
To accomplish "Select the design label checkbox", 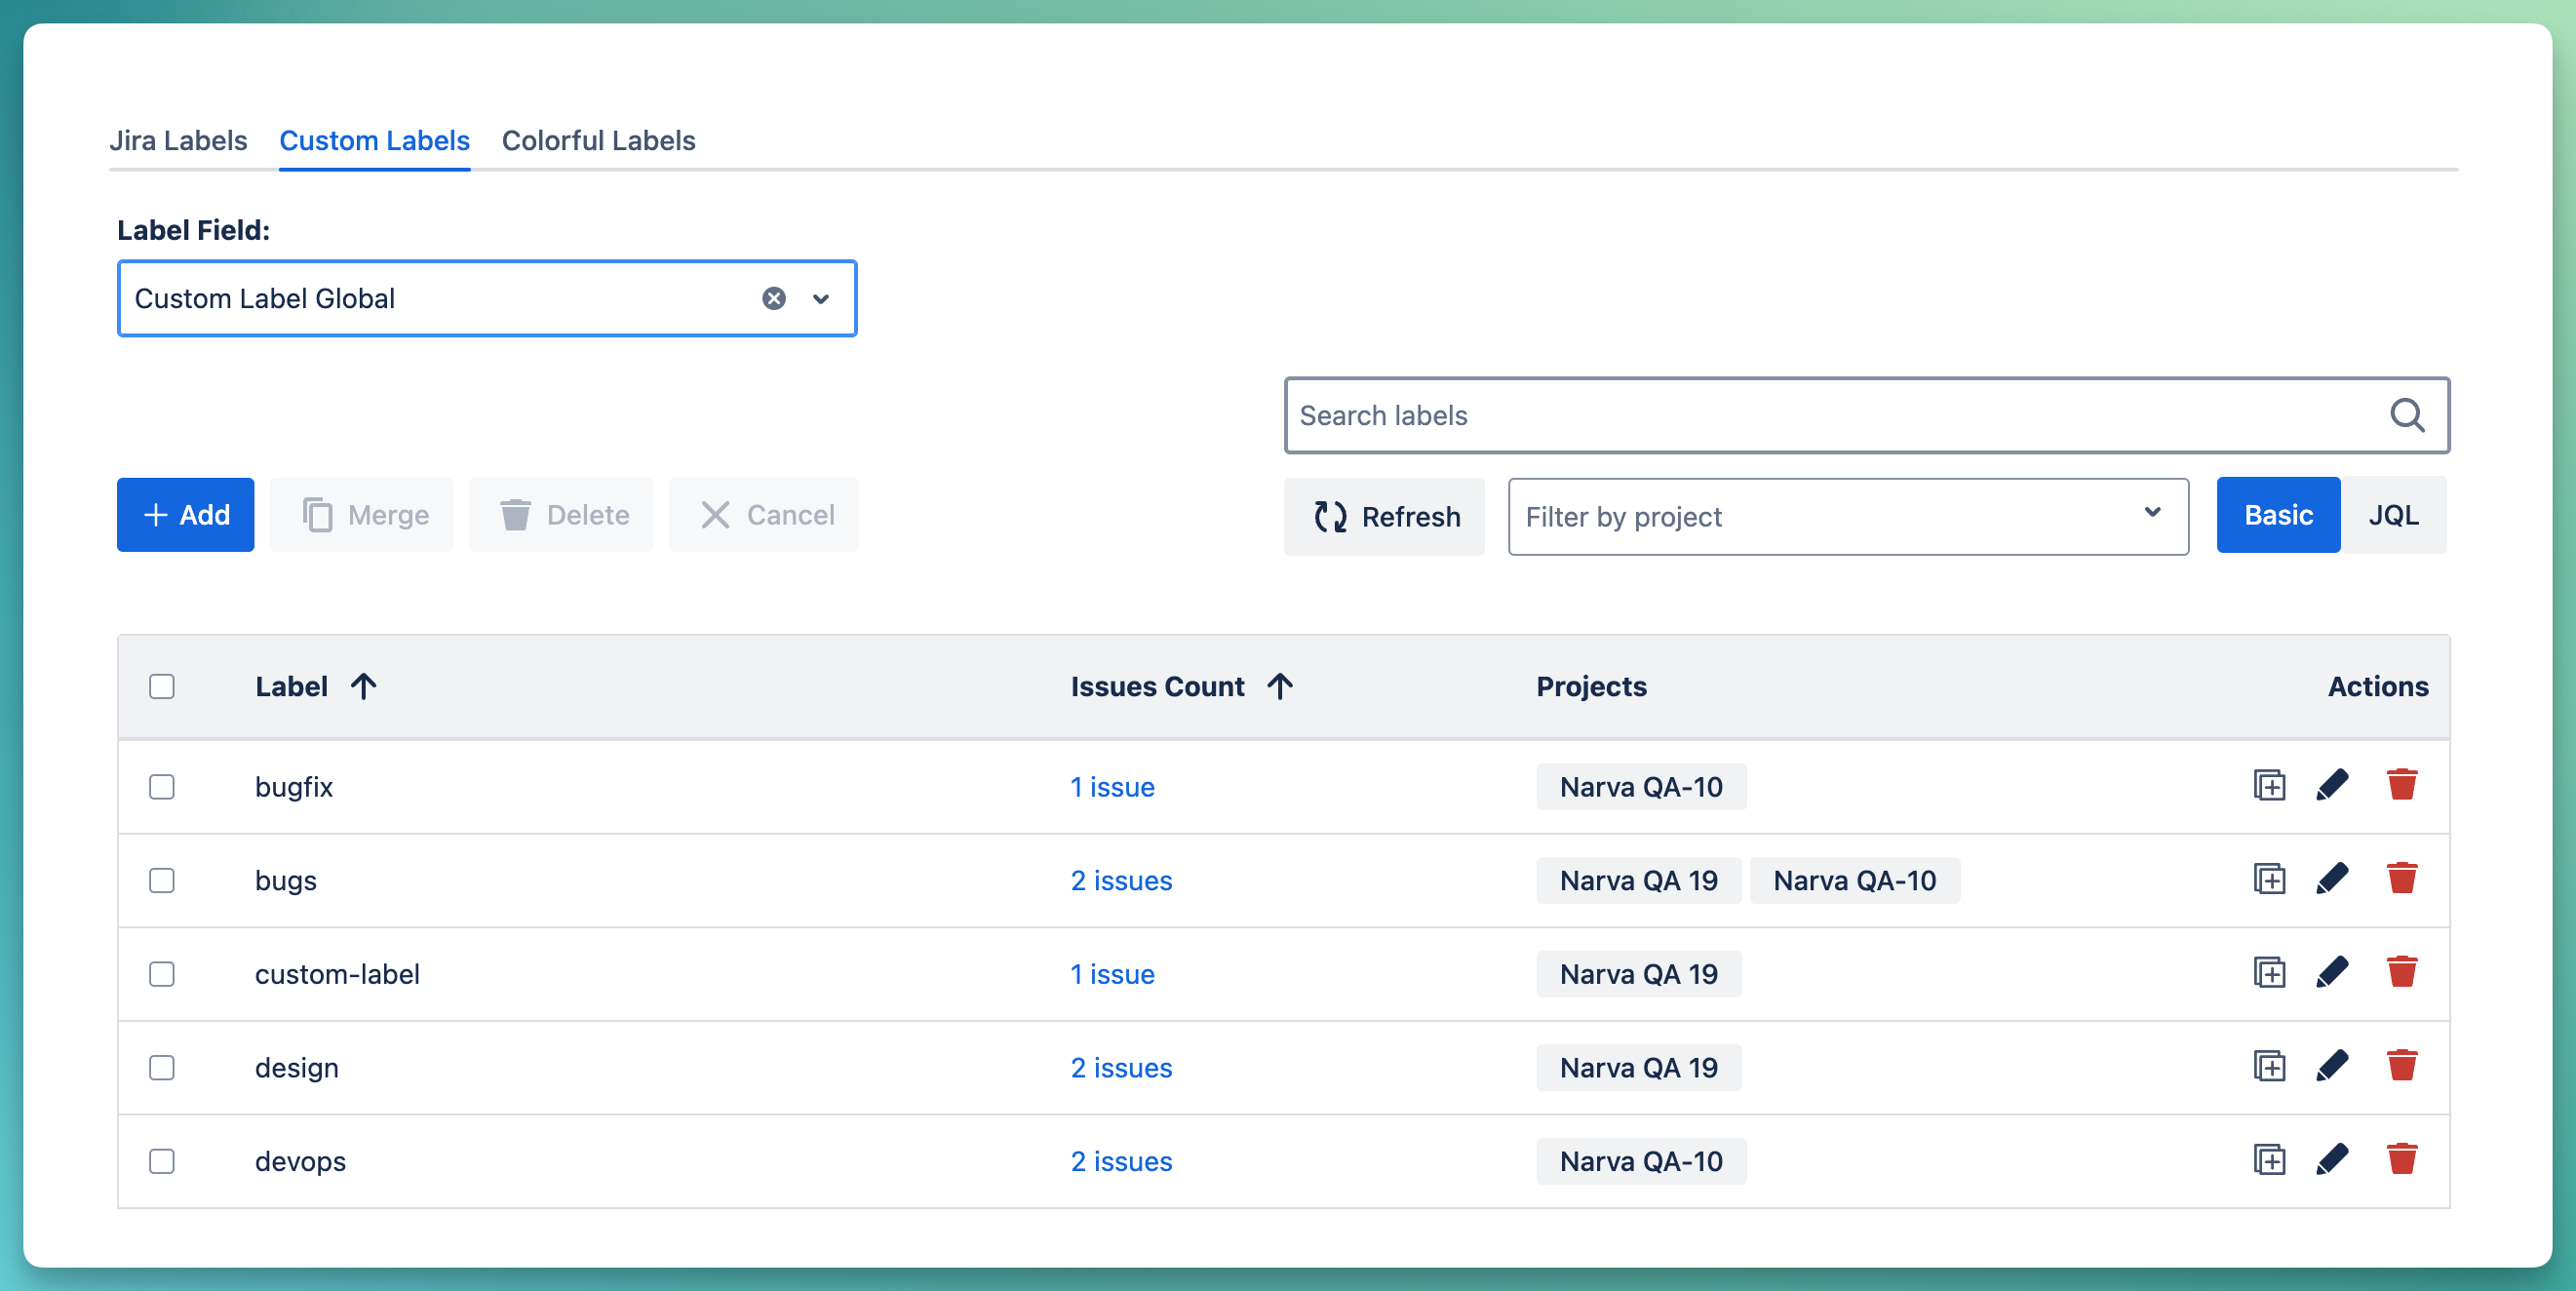I will pos(162,1068).
